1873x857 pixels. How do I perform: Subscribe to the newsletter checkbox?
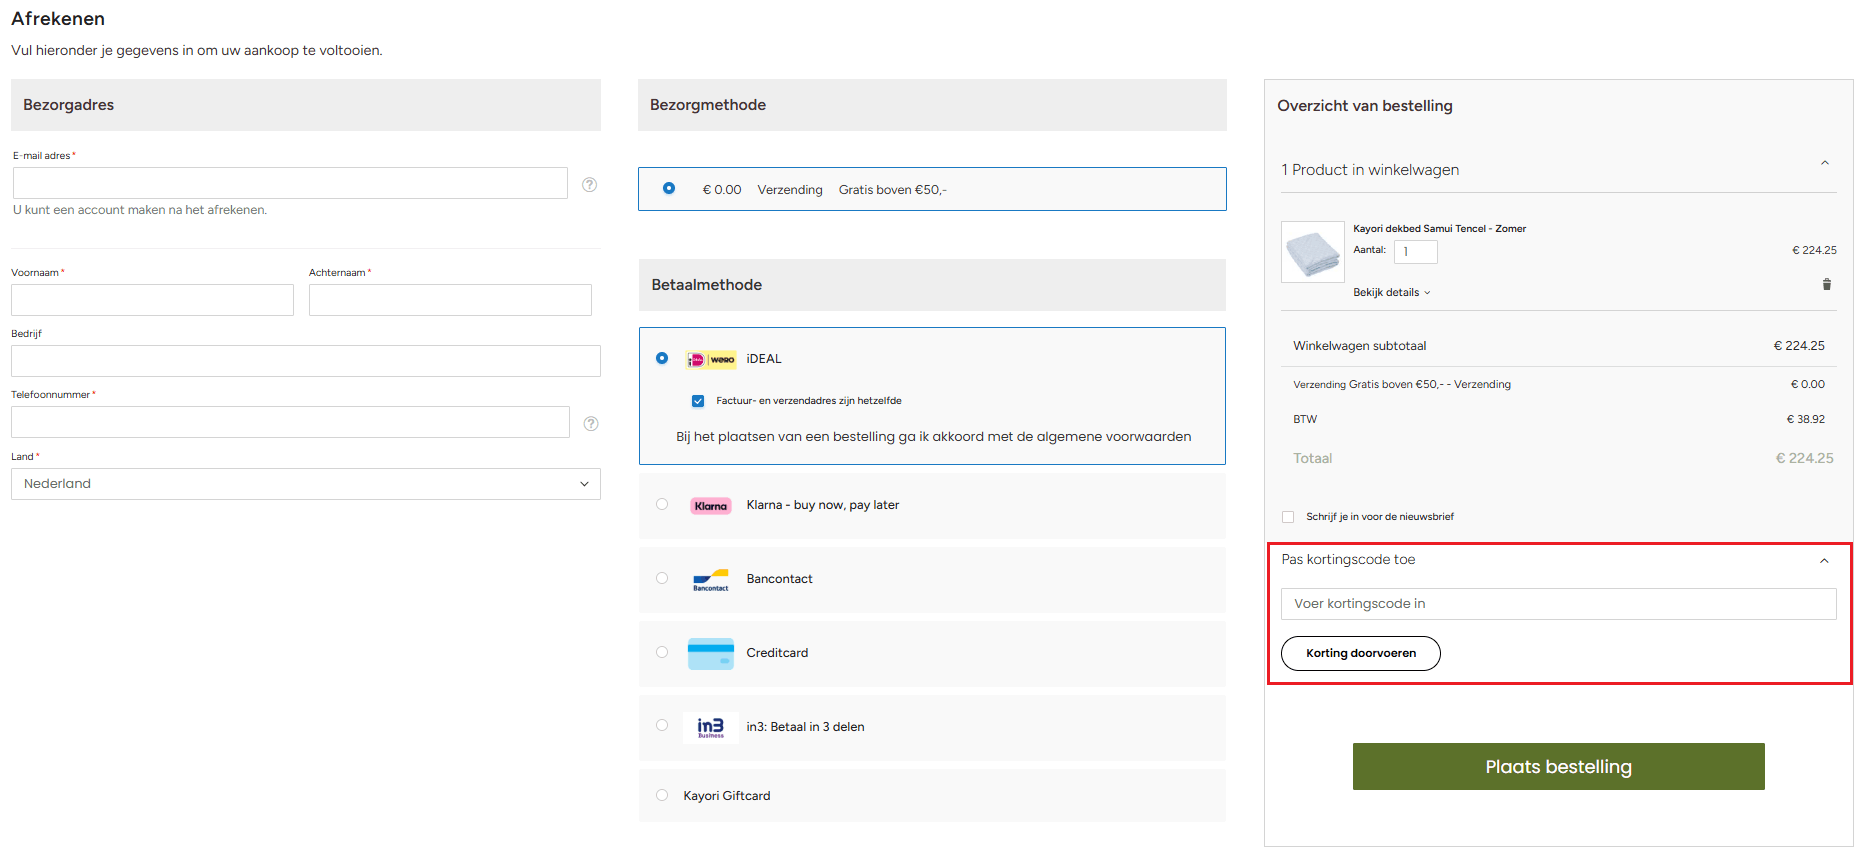(1288, 517)
